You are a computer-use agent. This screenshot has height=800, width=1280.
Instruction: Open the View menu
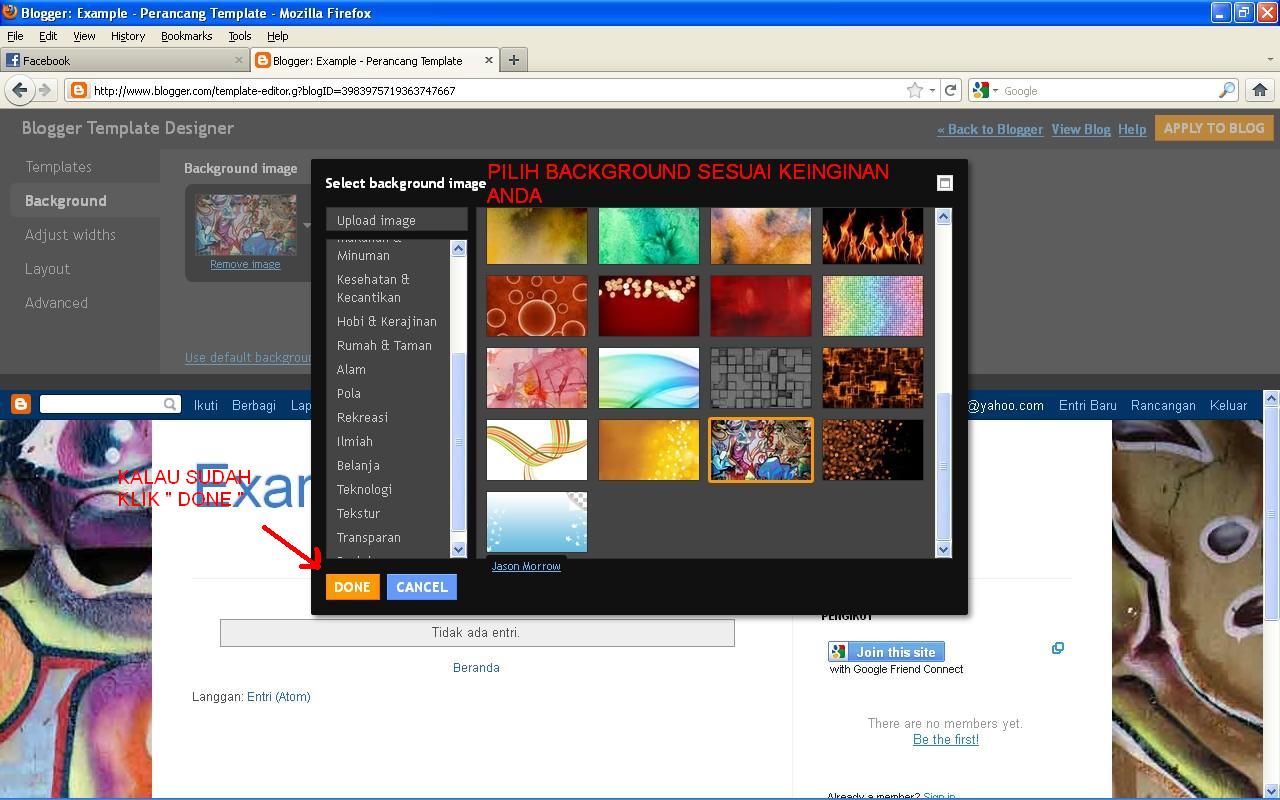click(x=84, y=36)
